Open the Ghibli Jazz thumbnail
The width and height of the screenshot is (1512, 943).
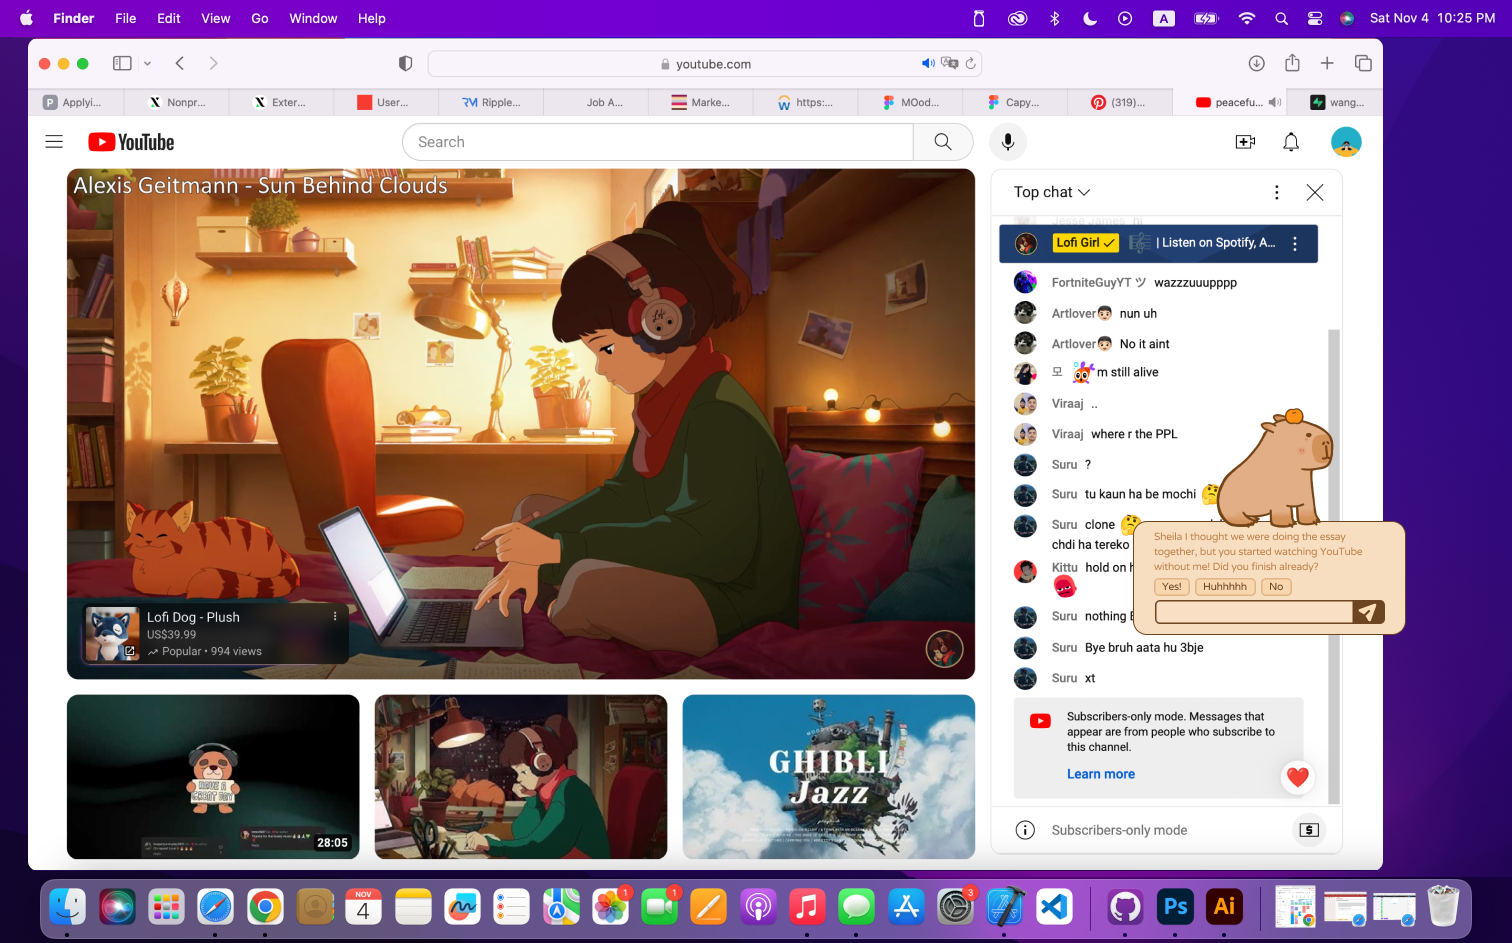pyautogui.click(x=829, y=777)
